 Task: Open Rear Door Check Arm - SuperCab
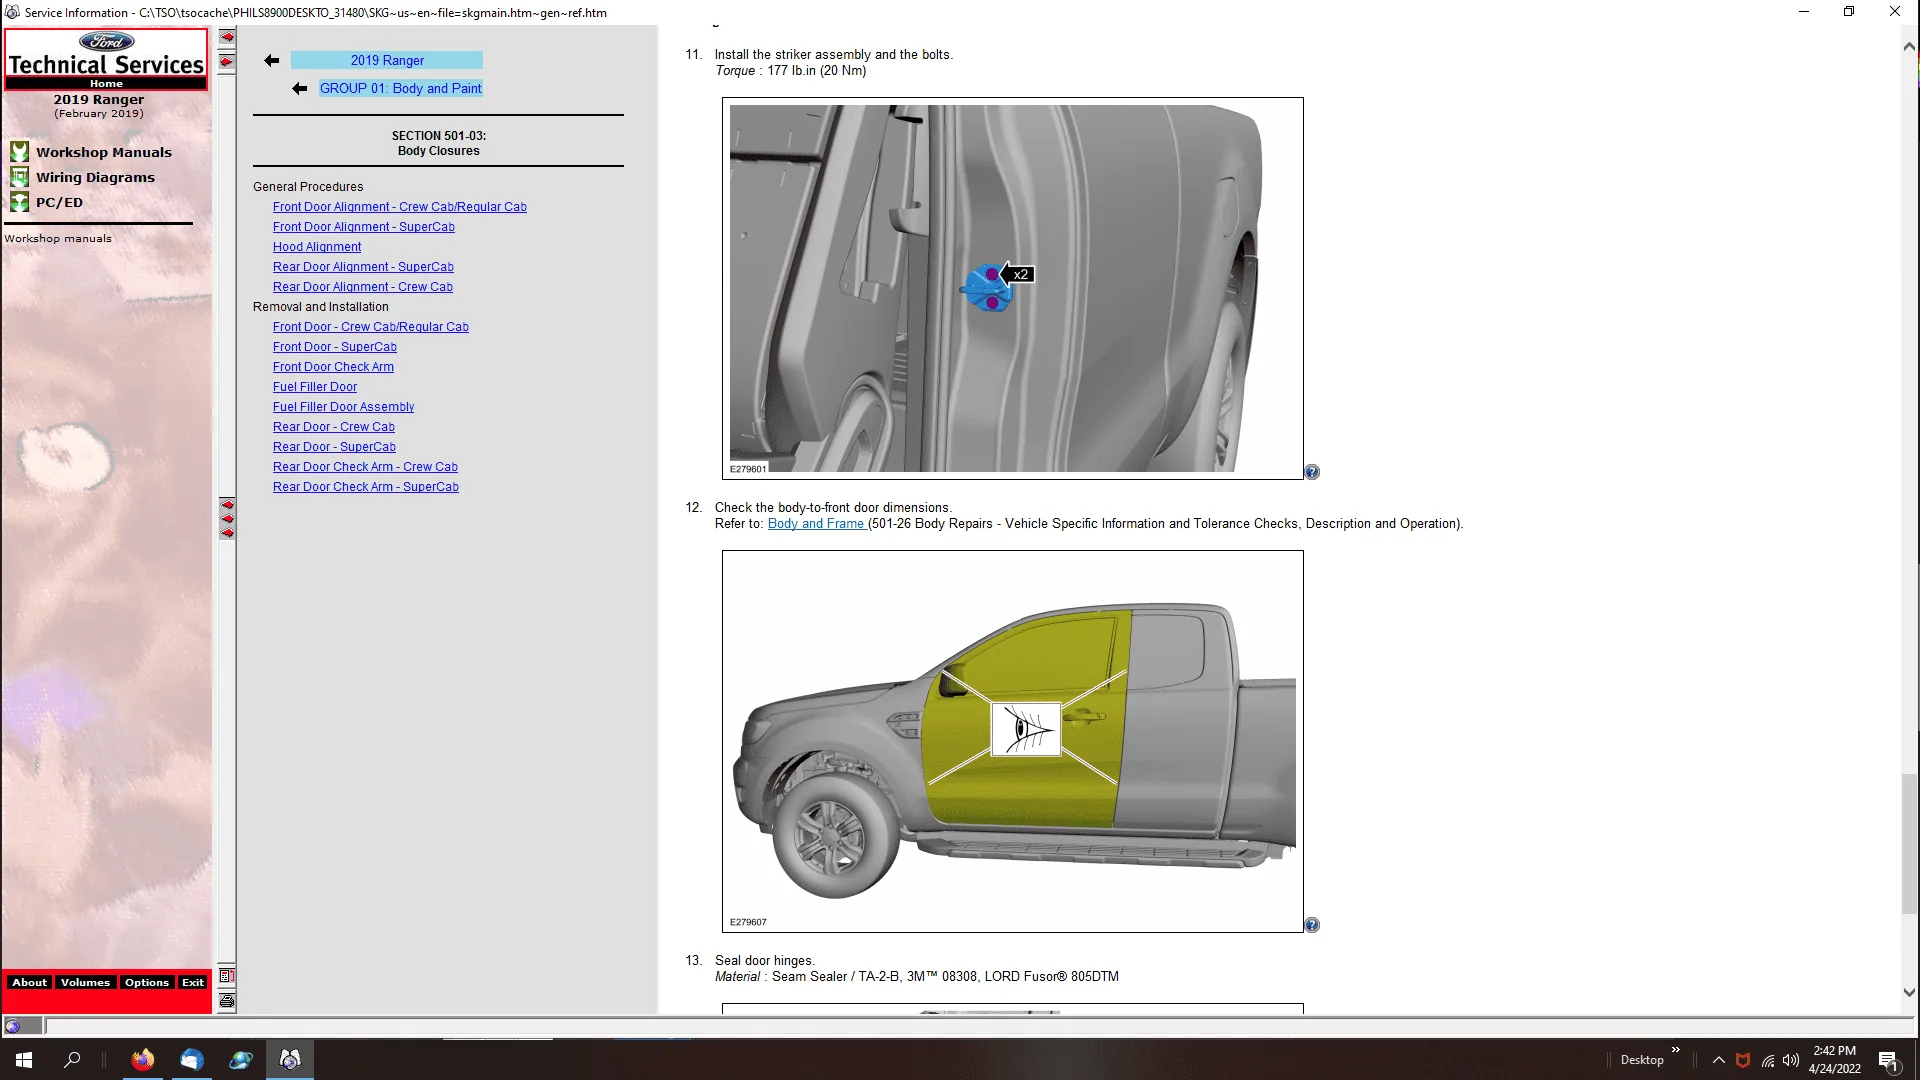pyautogui.click(x=366, y=487)
